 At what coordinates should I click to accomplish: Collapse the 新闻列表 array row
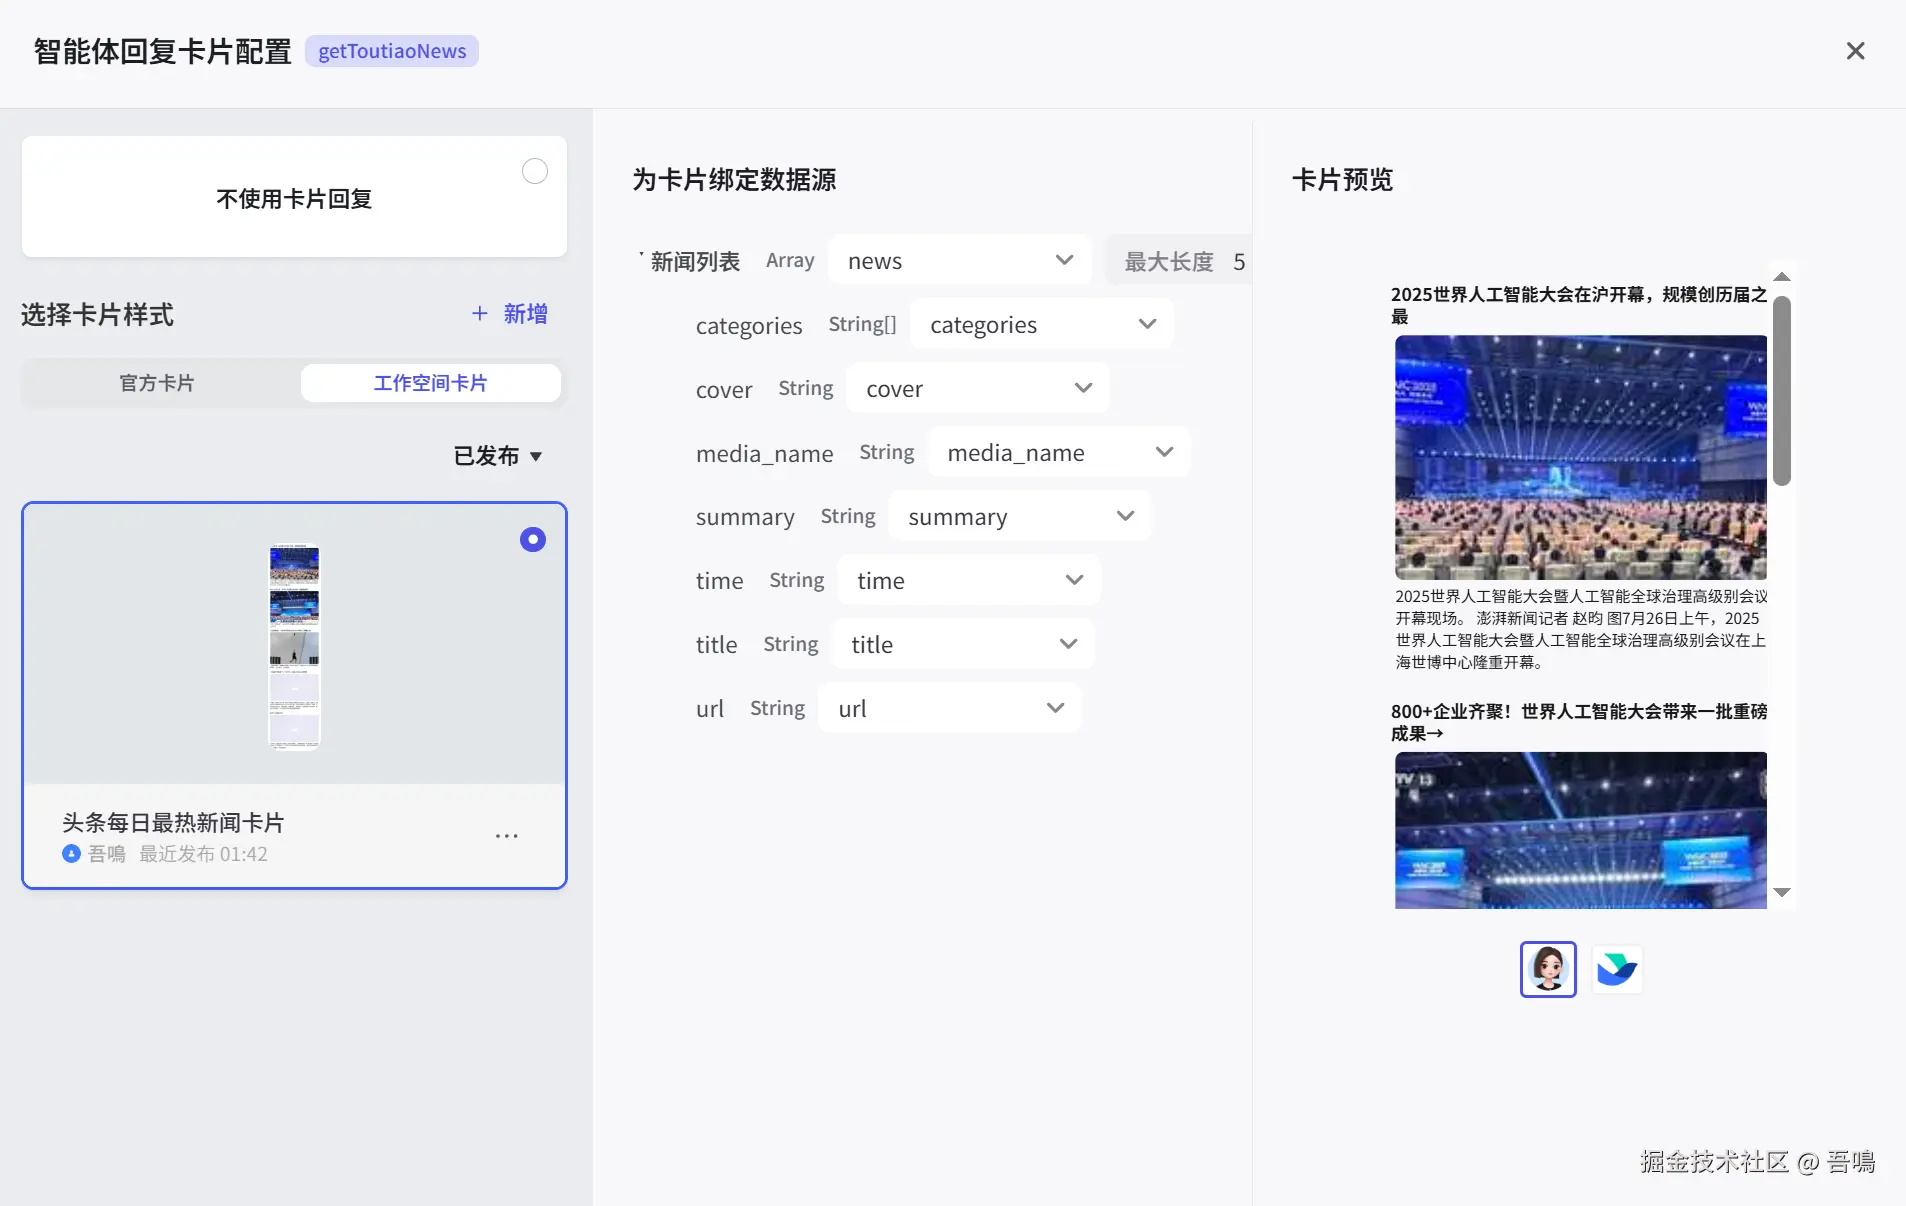(x=642, y=256)
